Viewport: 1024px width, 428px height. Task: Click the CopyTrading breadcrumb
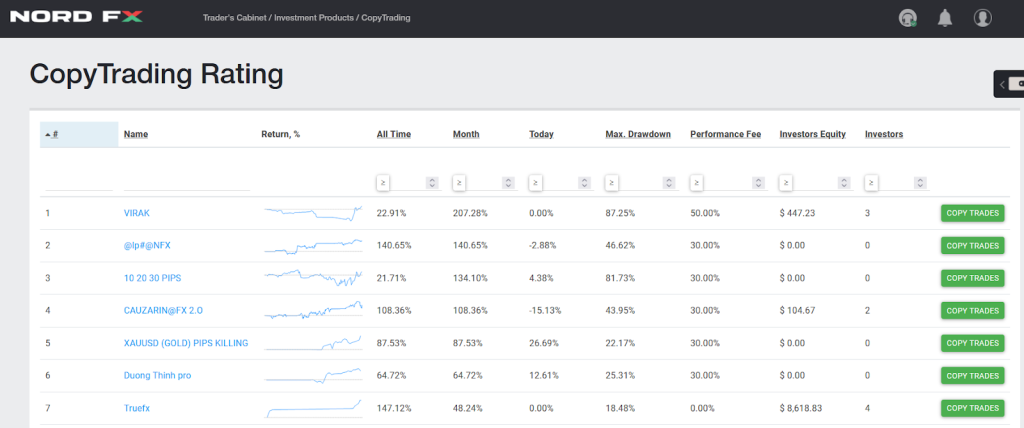(386, 18)
